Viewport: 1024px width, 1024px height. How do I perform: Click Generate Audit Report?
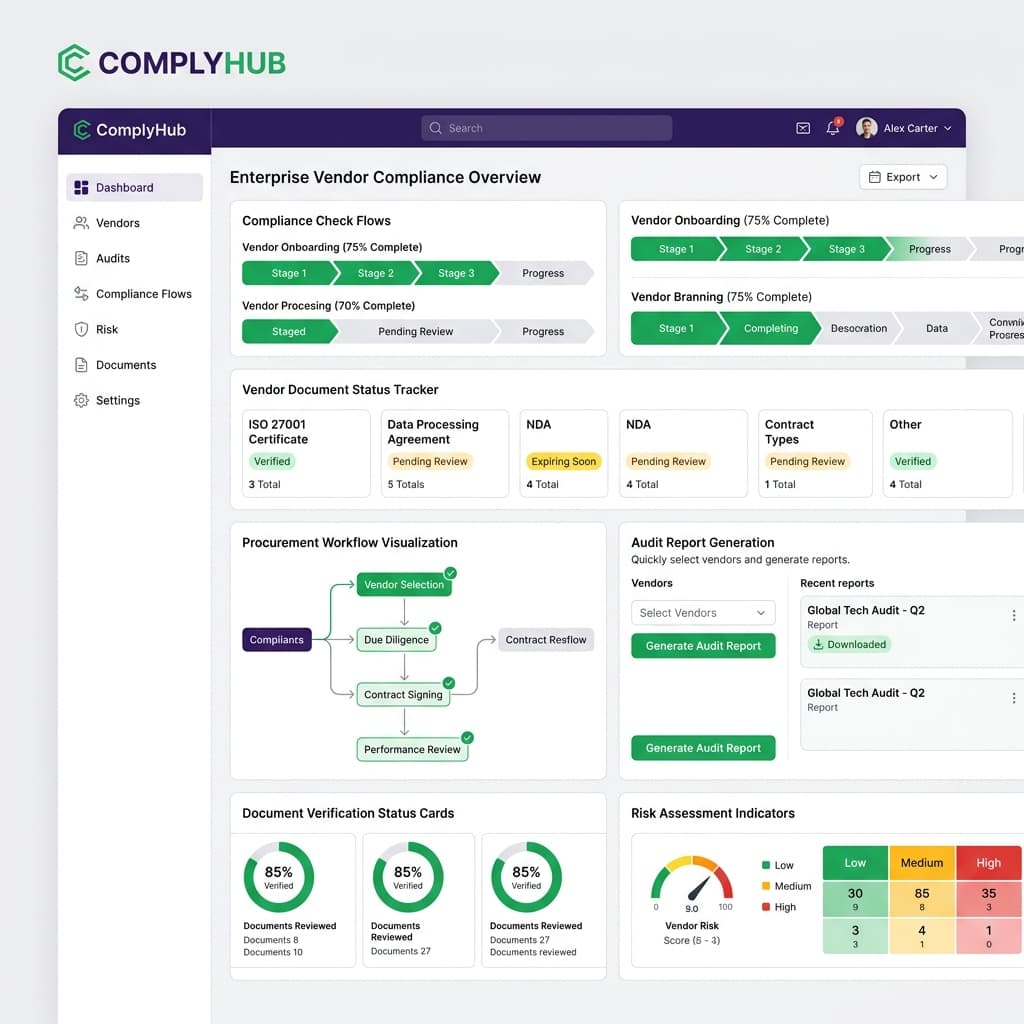(x=703, y=646)
